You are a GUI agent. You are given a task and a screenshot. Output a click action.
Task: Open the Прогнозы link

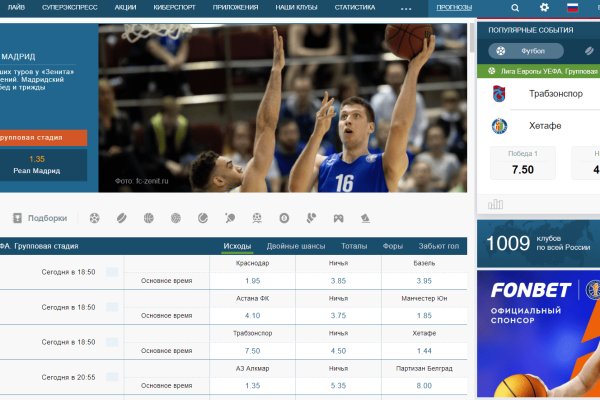click(x=455, y=7)
